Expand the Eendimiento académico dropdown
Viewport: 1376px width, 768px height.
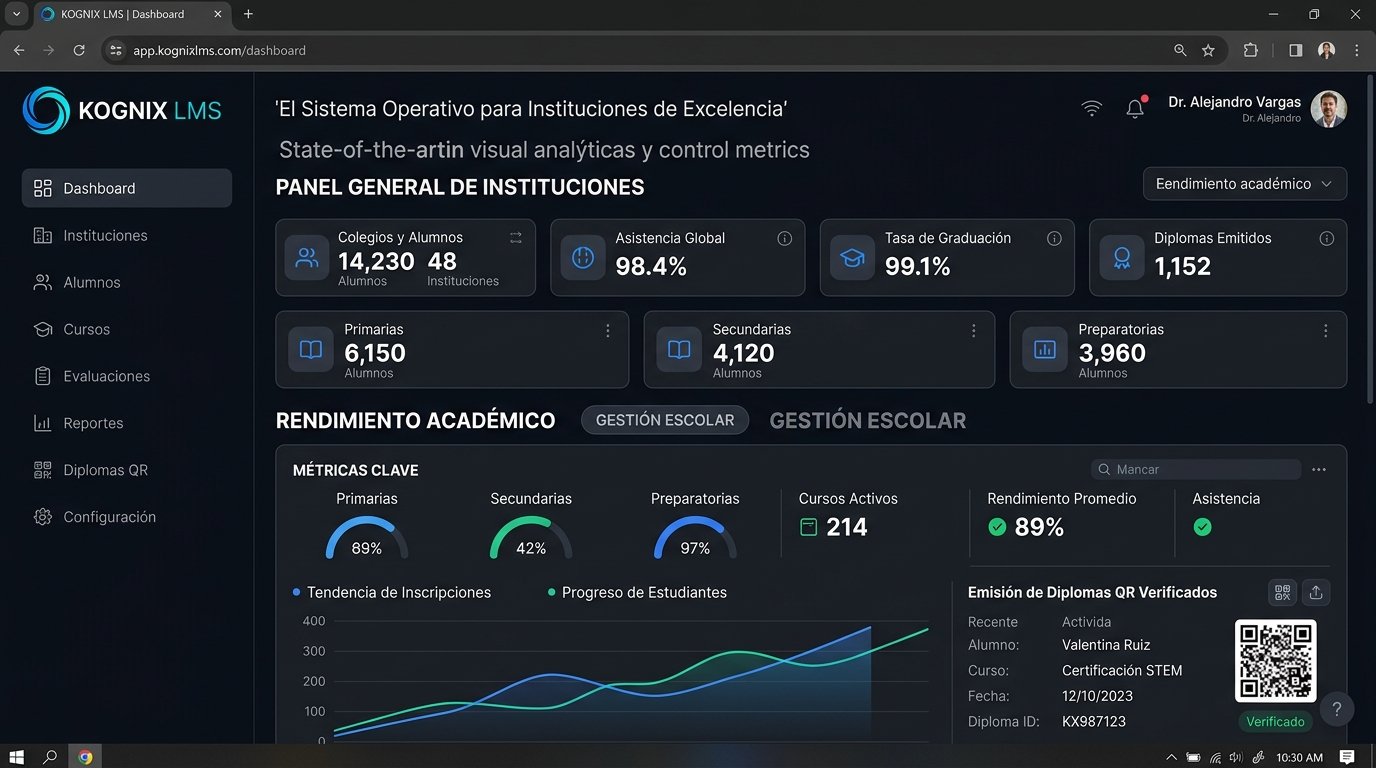tap(1244, 184)
